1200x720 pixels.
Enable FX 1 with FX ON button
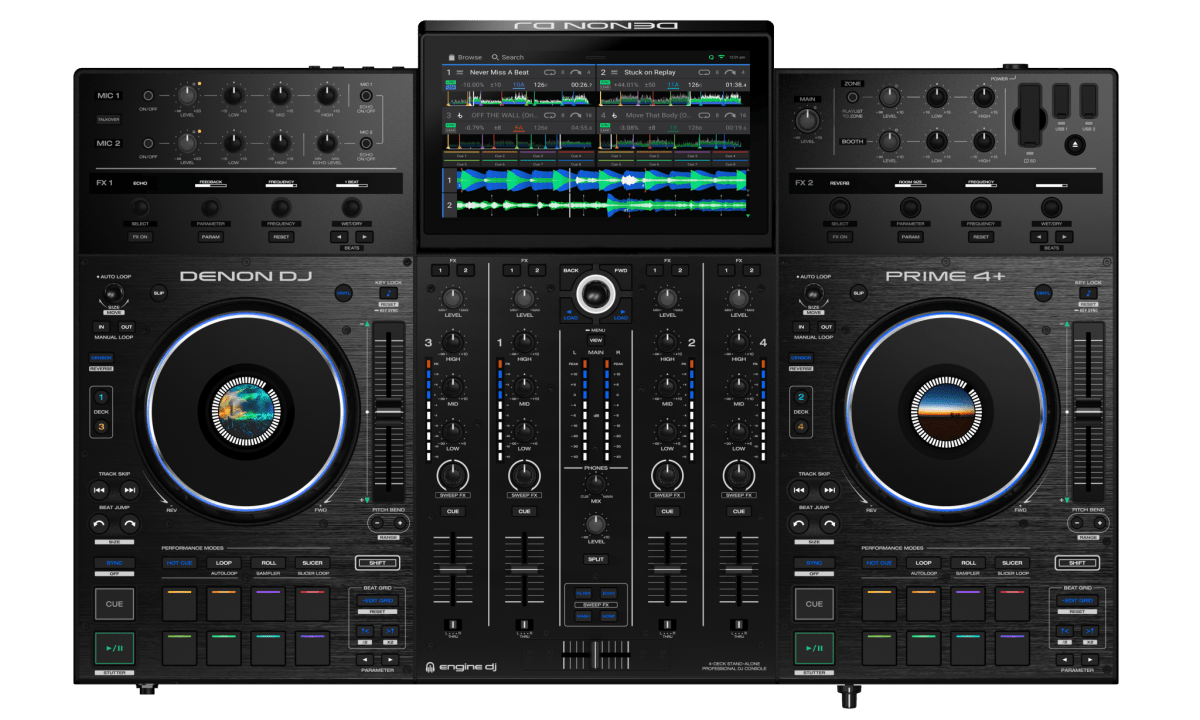140,237
